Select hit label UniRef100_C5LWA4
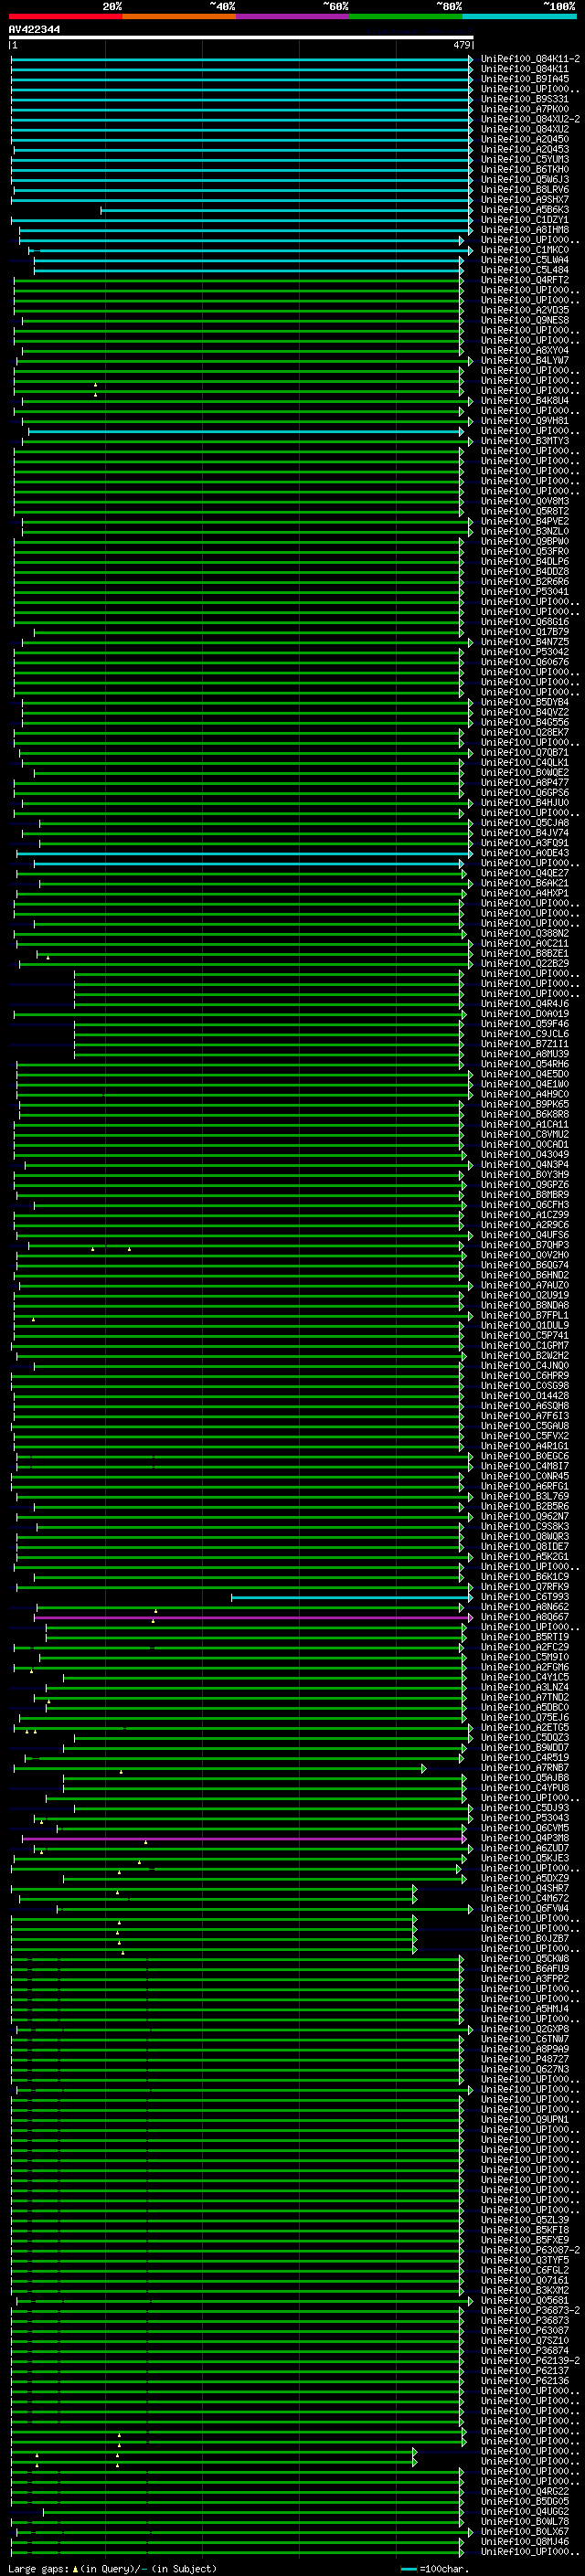585x2576 pixels. (525, 260)
